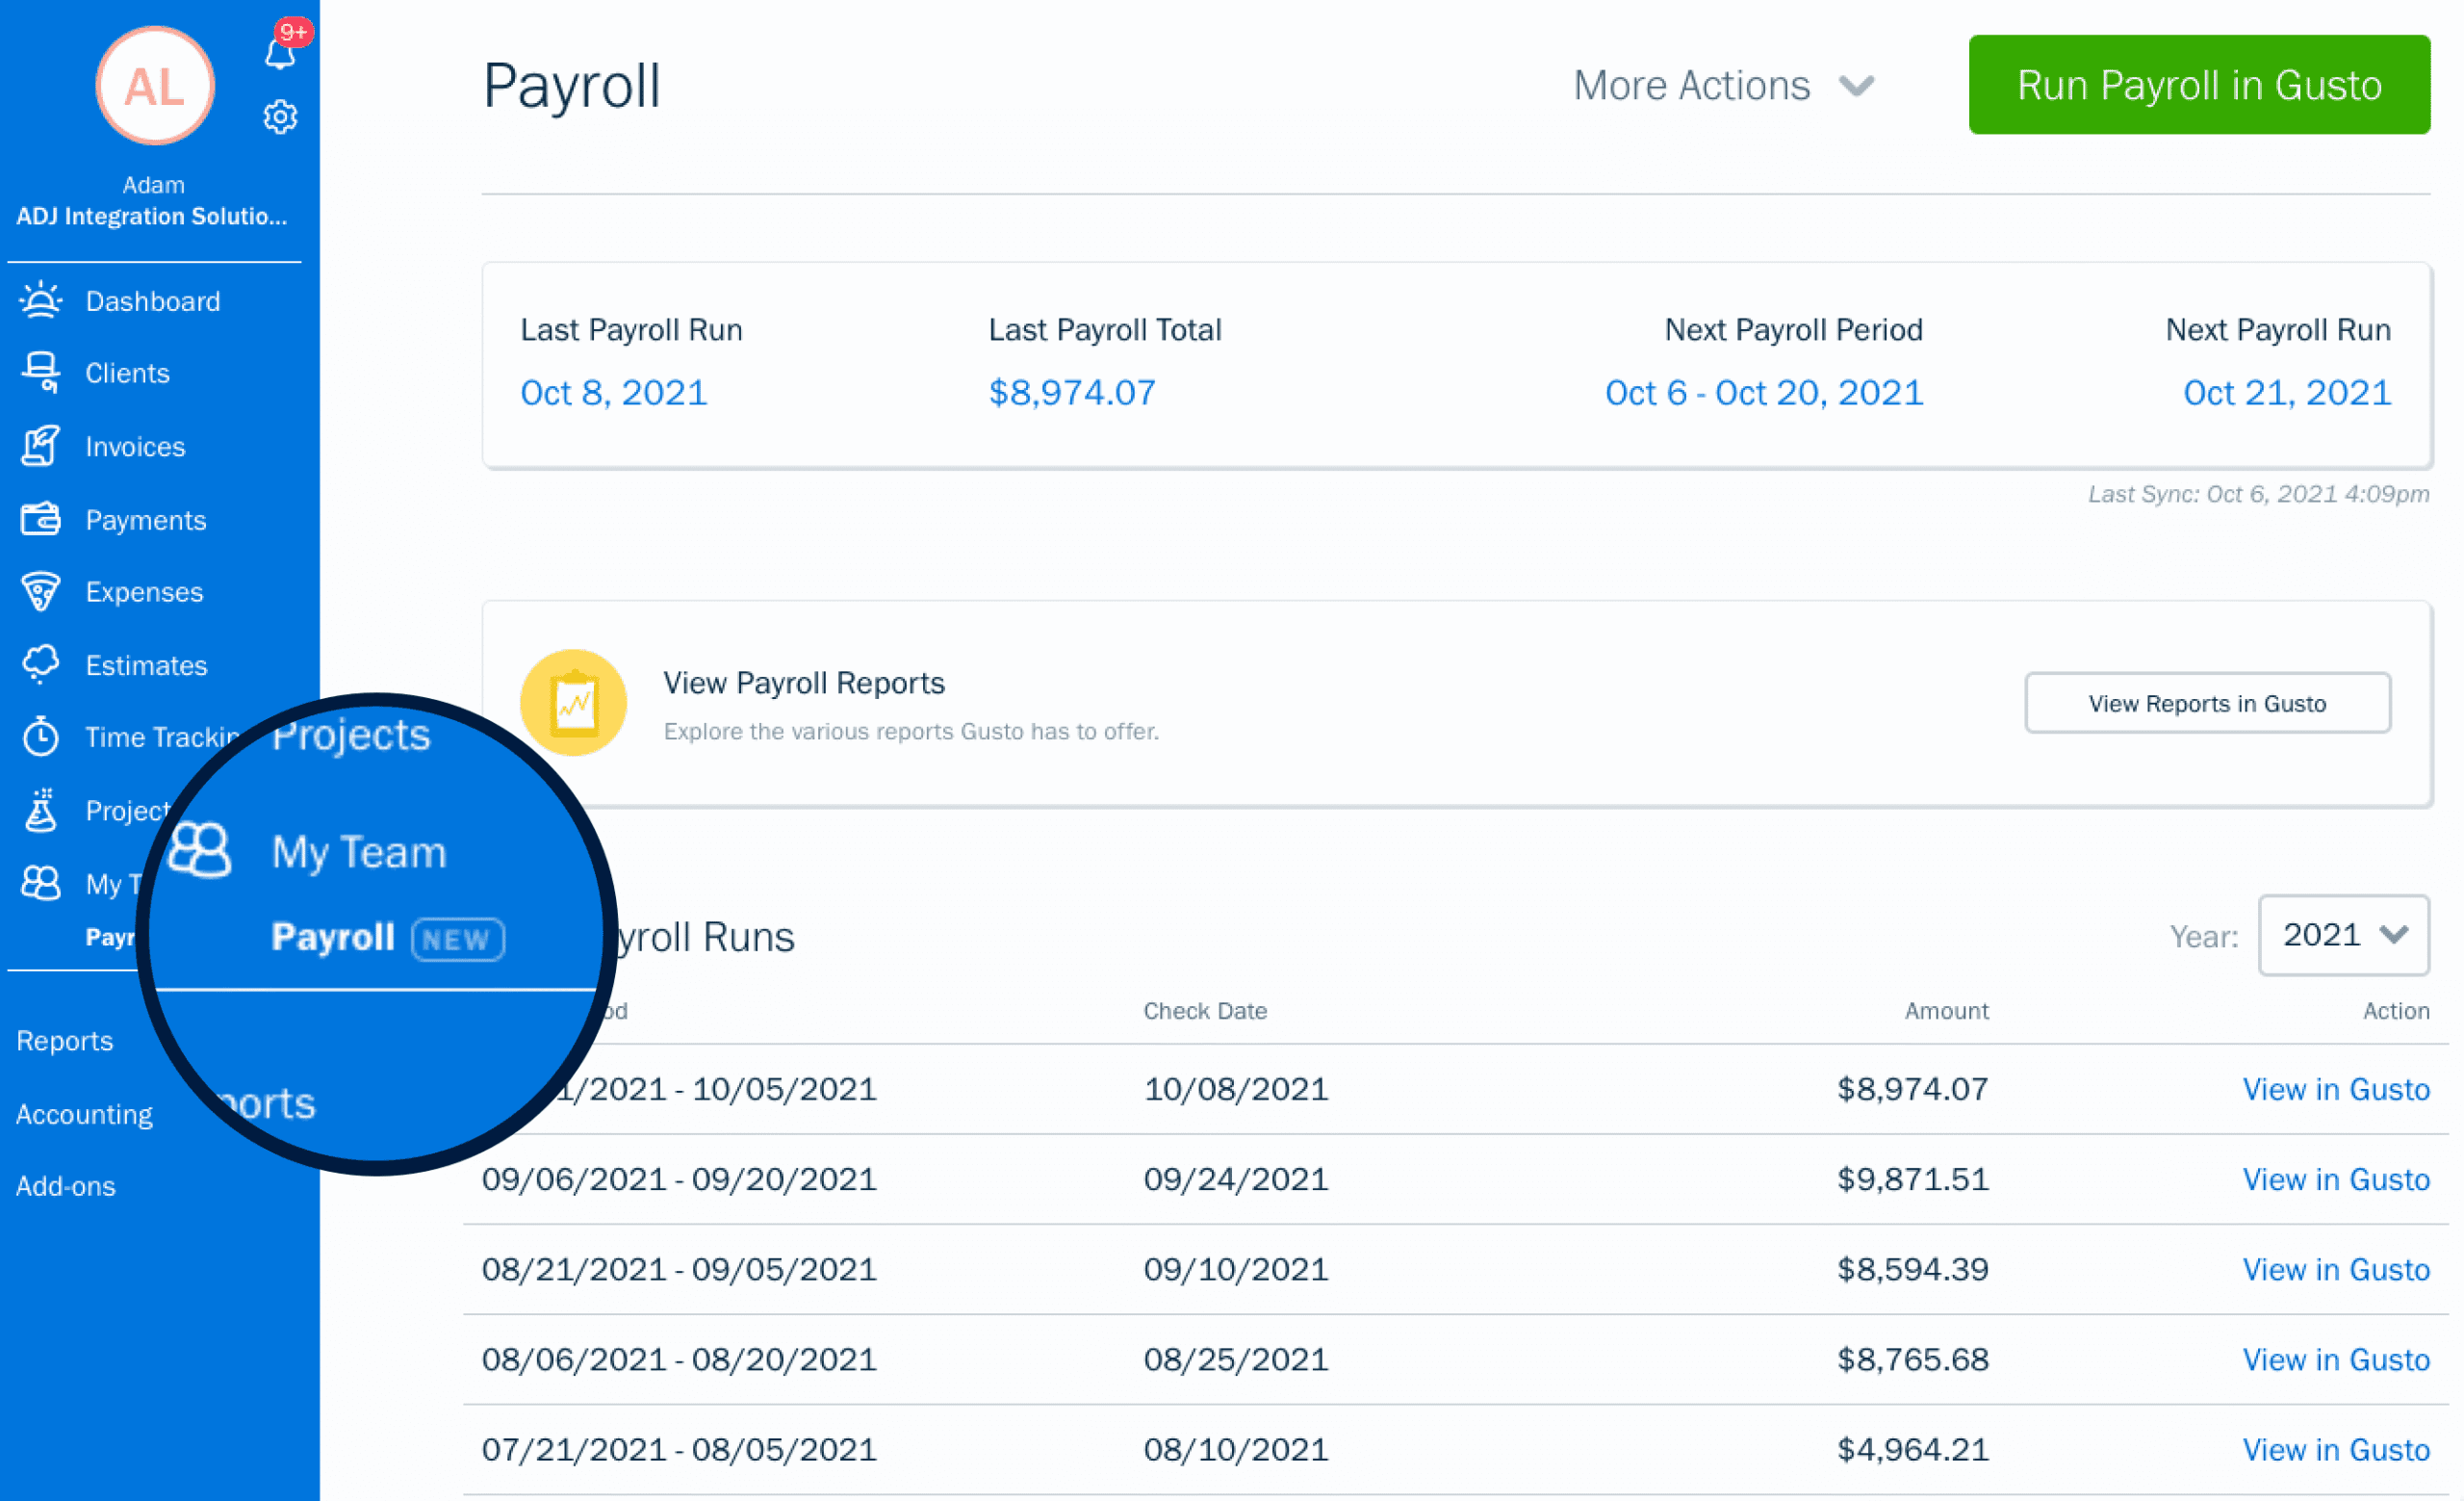Click the yellow payroll reports clipboard icon

573,703
